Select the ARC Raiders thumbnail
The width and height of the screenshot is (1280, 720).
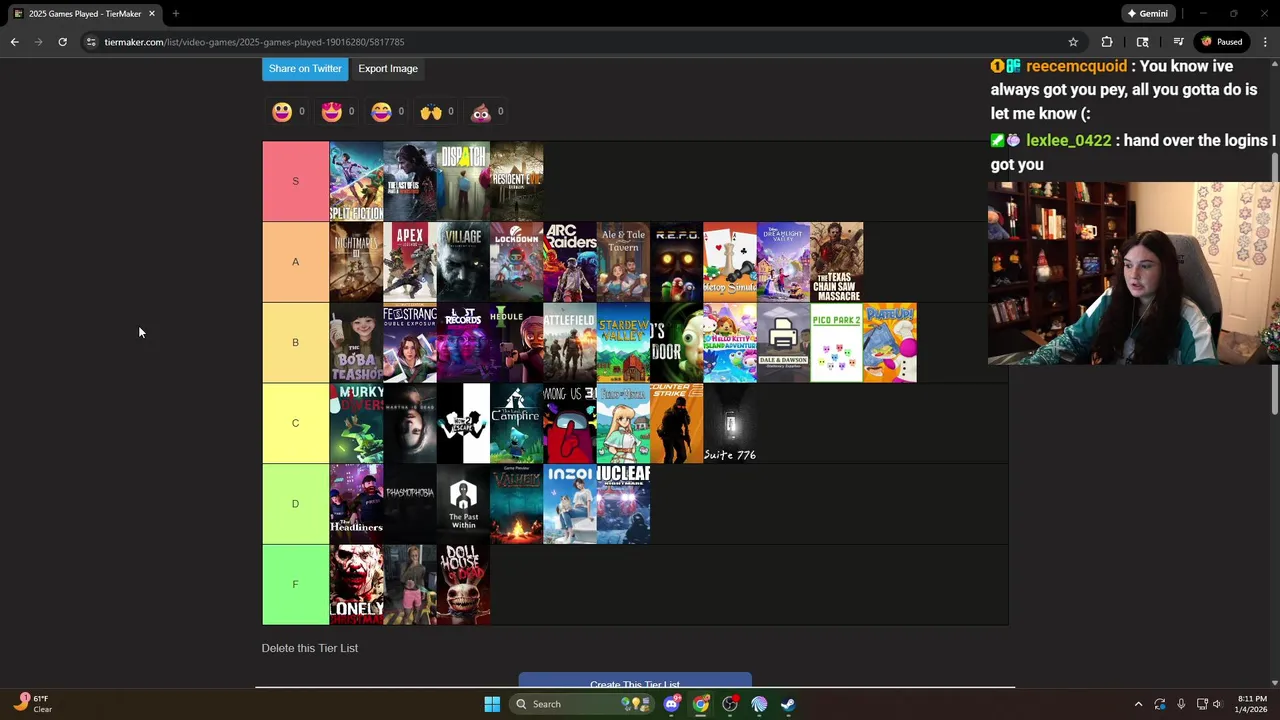(570, 262)
